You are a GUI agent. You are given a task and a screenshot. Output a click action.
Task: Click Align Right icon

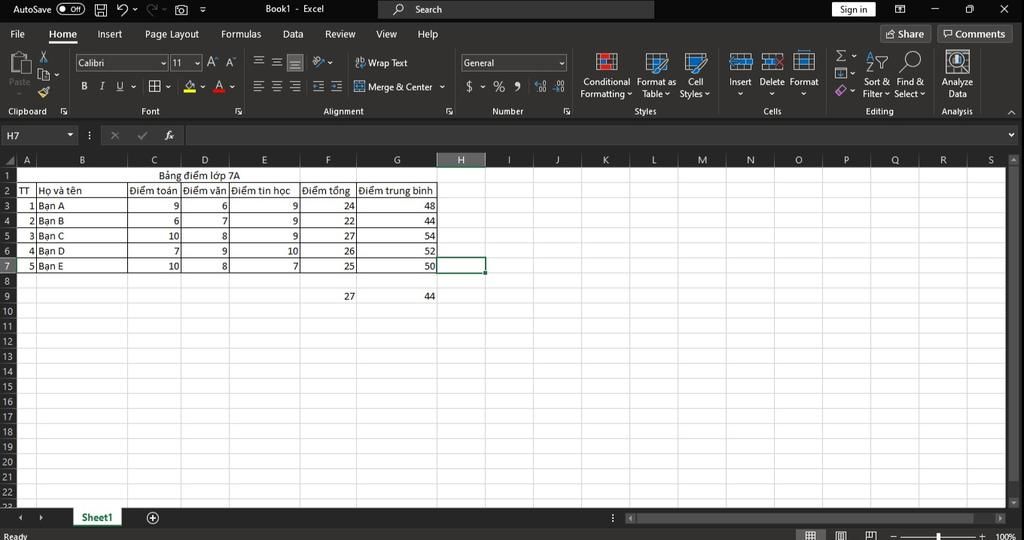click(295, 86)
